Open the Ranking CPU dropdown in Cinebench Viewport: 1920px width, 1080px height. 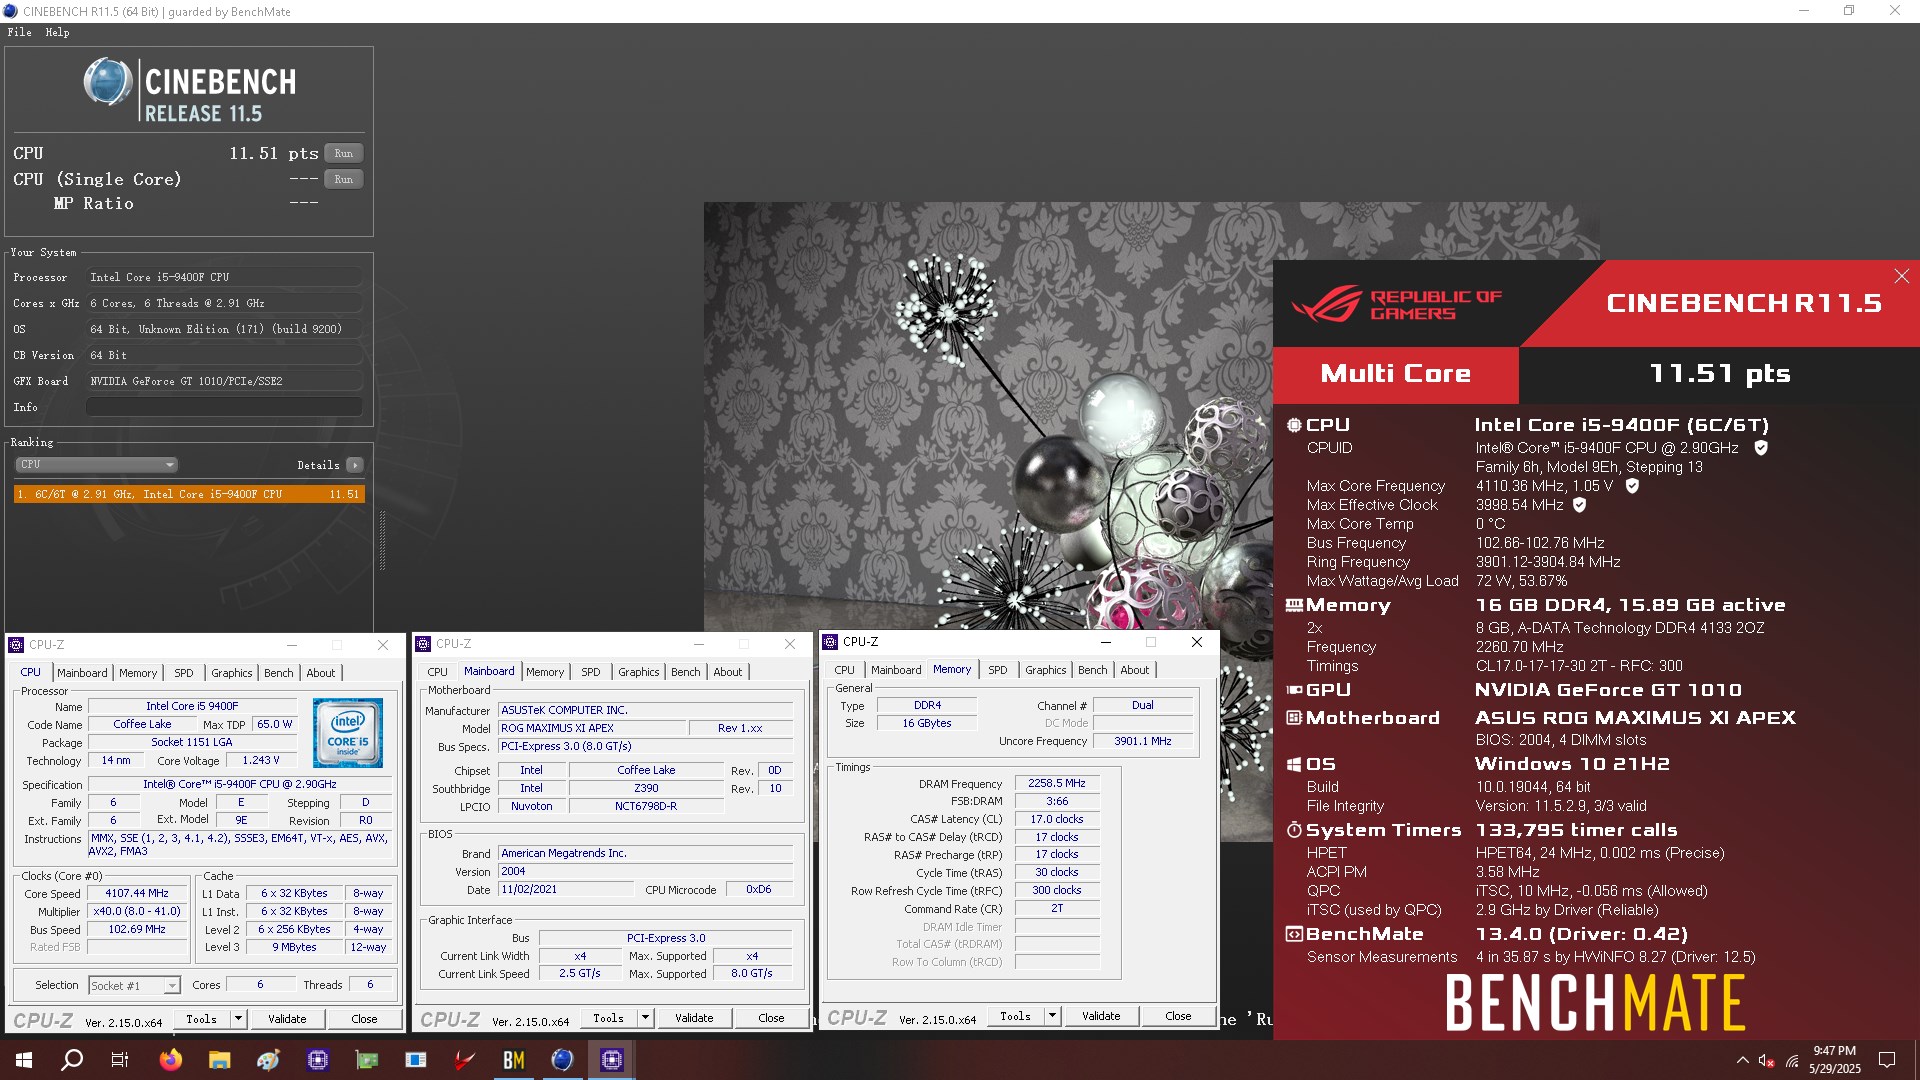pyautogui.click(x=97, y=465)
